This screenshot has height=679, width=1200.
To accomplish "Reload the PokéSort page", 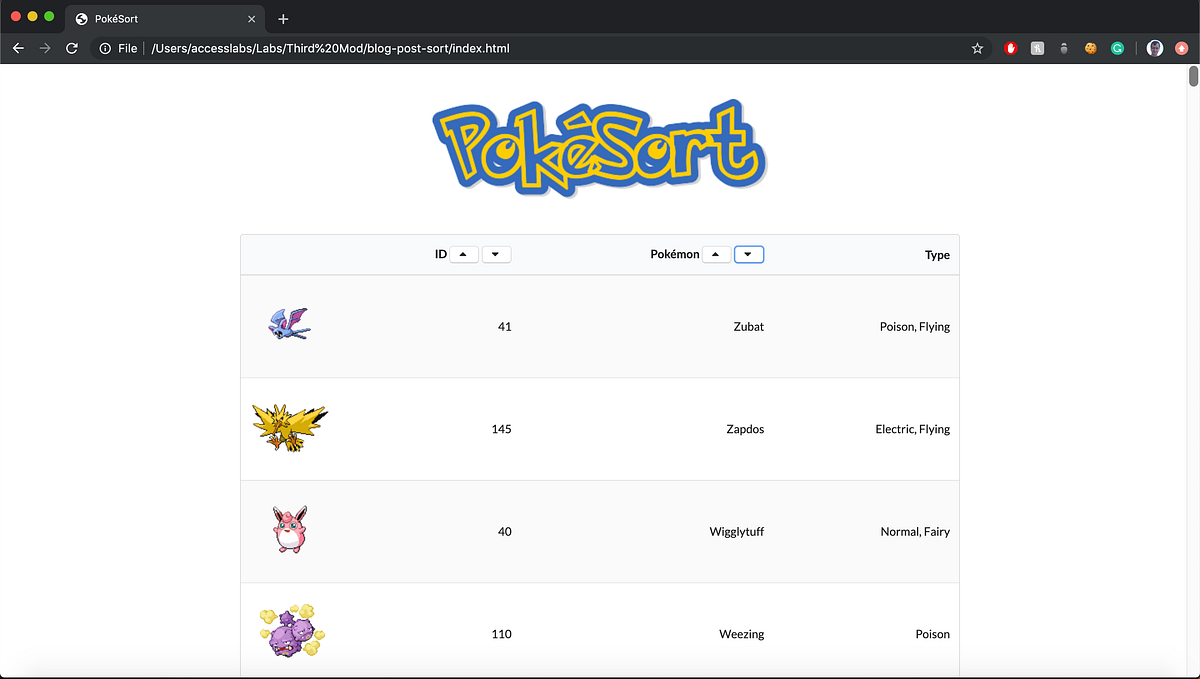I will click(x=70, y=47).
